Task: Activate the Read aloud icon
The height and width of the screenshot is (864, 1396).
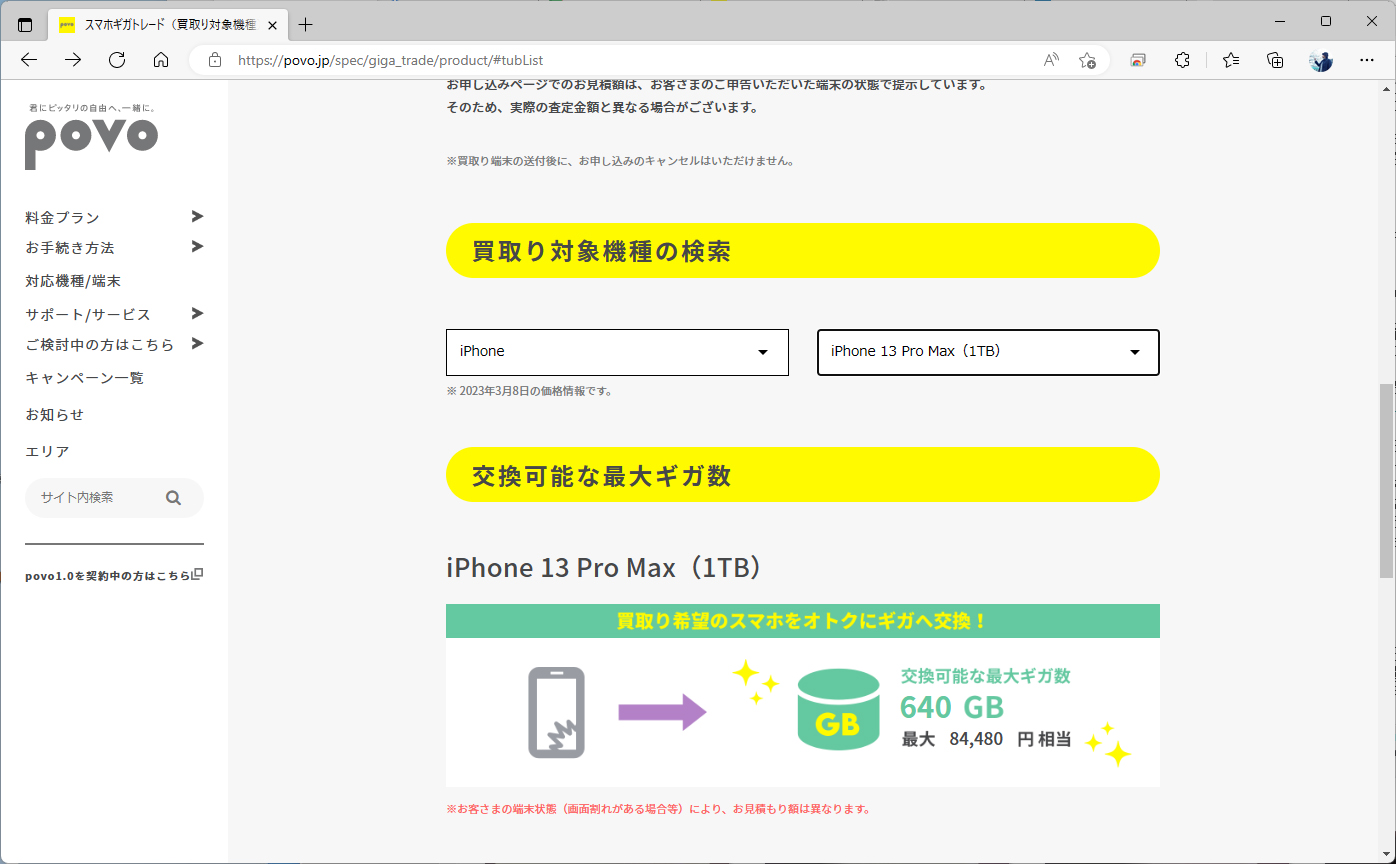Action: coord(1051,60)
